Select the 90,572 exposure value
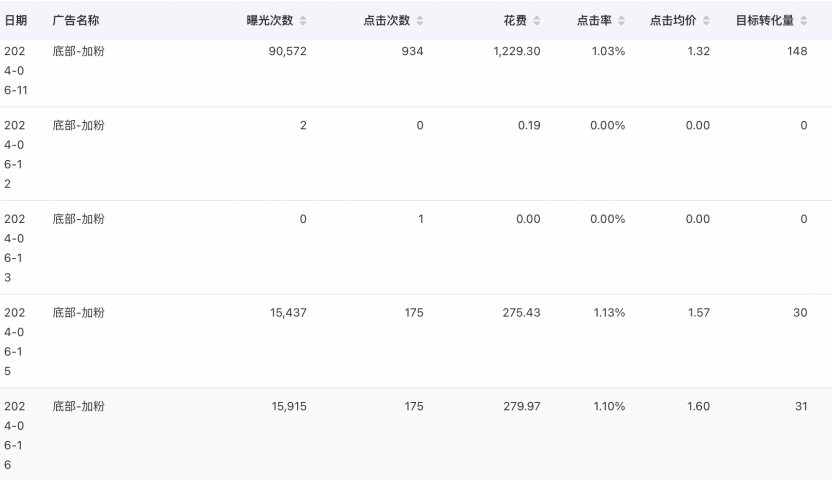This screenshot has width=832, height=480. pos(282,52)
